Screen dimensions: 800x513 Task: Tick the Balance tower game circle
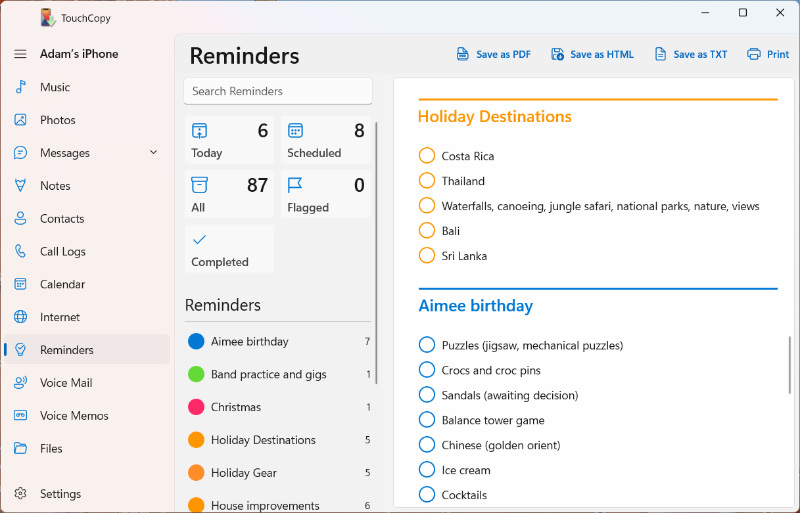tap(427, 420)
